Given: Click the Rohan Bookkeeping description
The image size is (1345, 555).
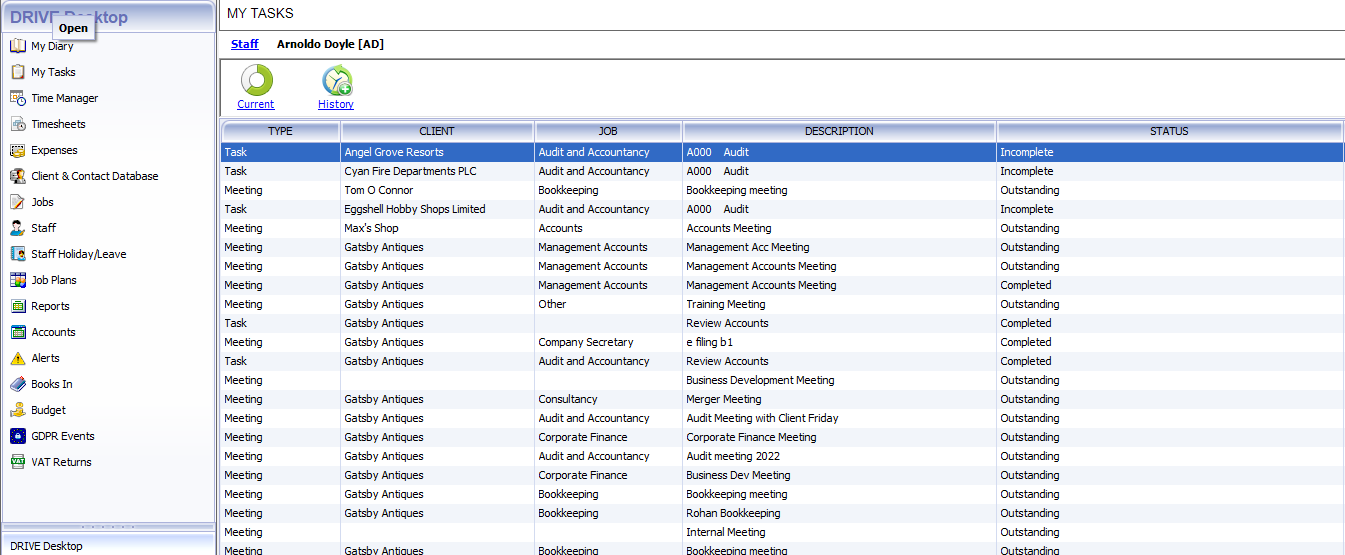Looking at the screenshot, I should [735, 513].
